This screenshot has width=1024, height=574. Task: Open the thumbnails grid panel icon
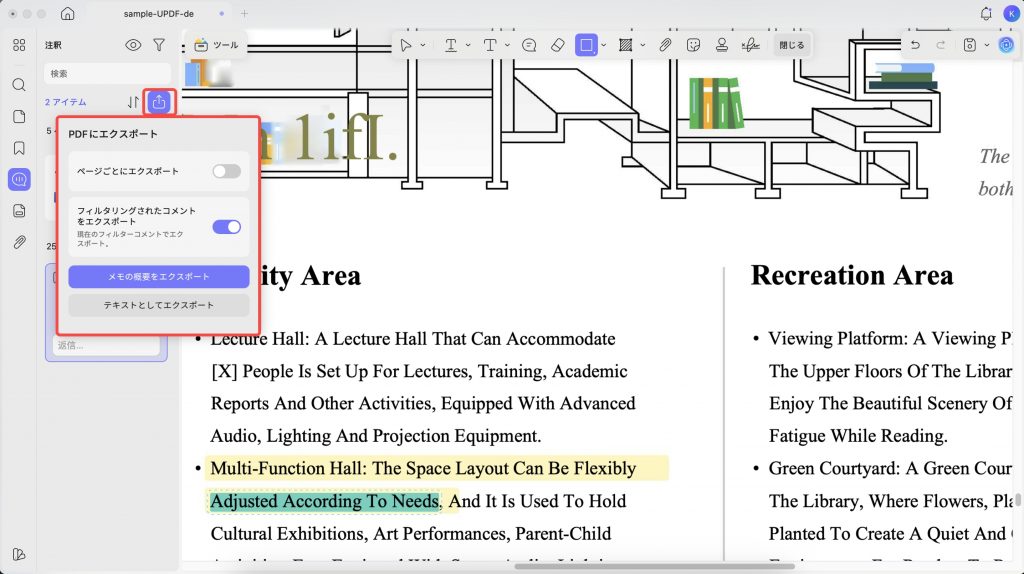click(x=19, y=45)
